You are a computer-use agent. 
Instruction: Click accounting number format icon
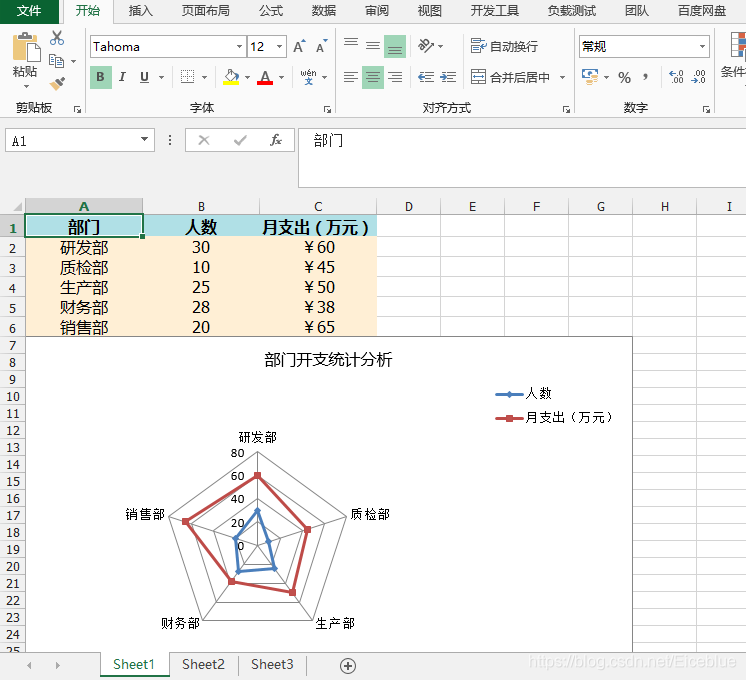click(590, 77)
